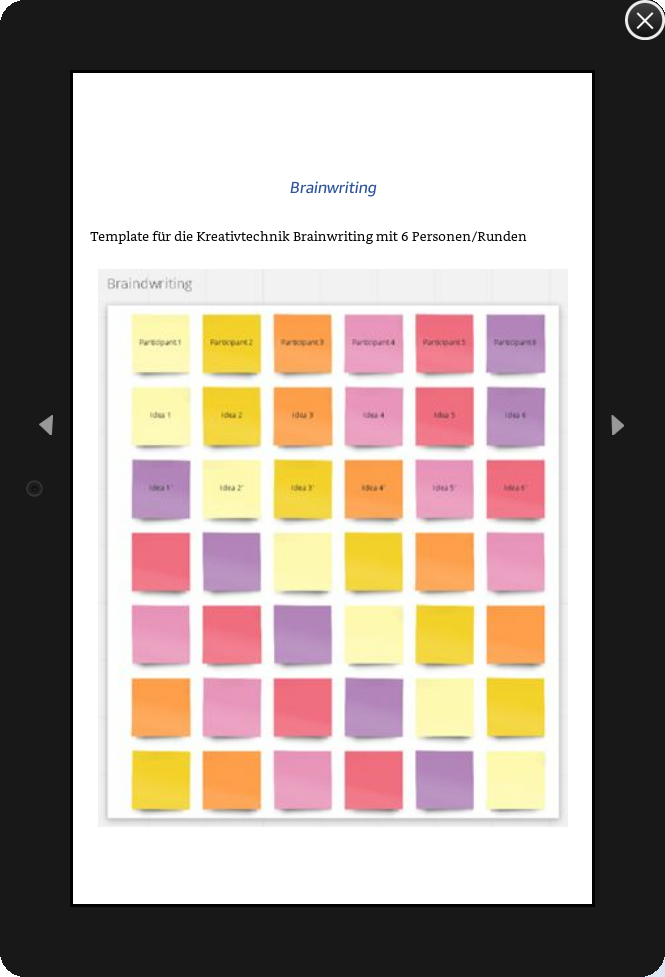Click the orange Idea 4' note
Image resolution: width=665 pixels, height=977 pixels.
coord(373,489)
